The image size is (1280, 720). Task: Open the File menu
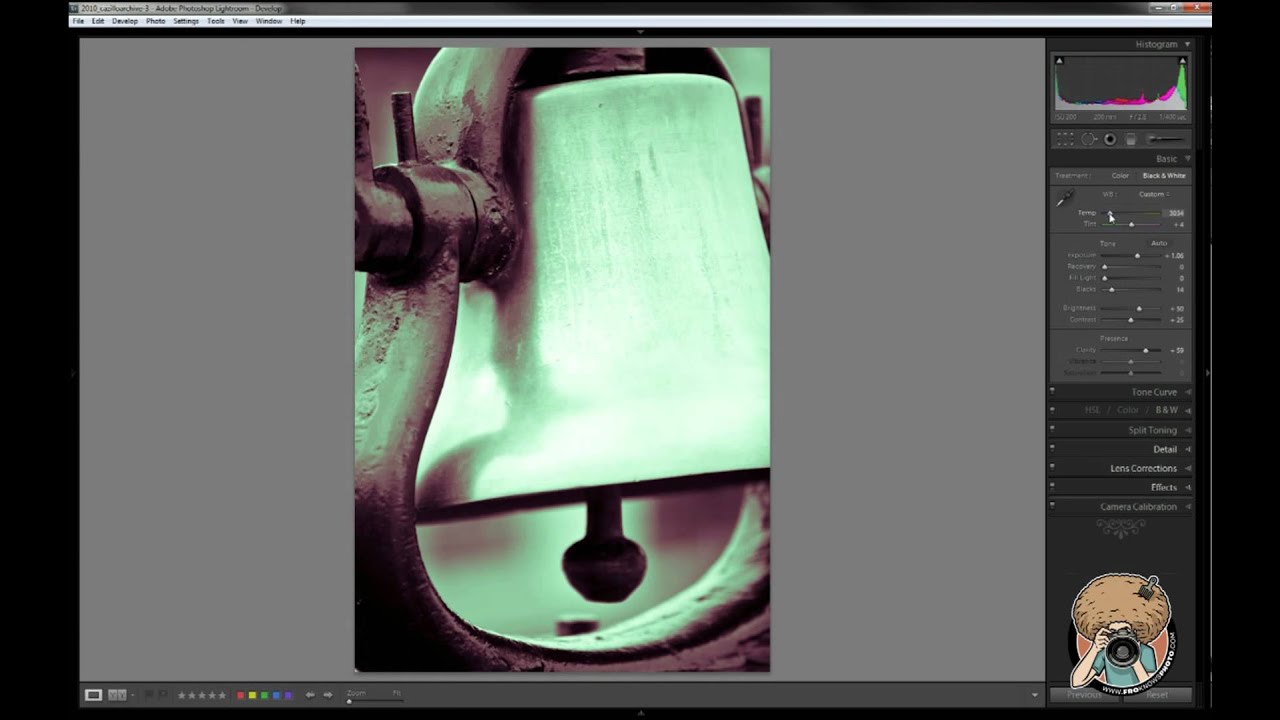pyautogui.click(x=78, y=21)
